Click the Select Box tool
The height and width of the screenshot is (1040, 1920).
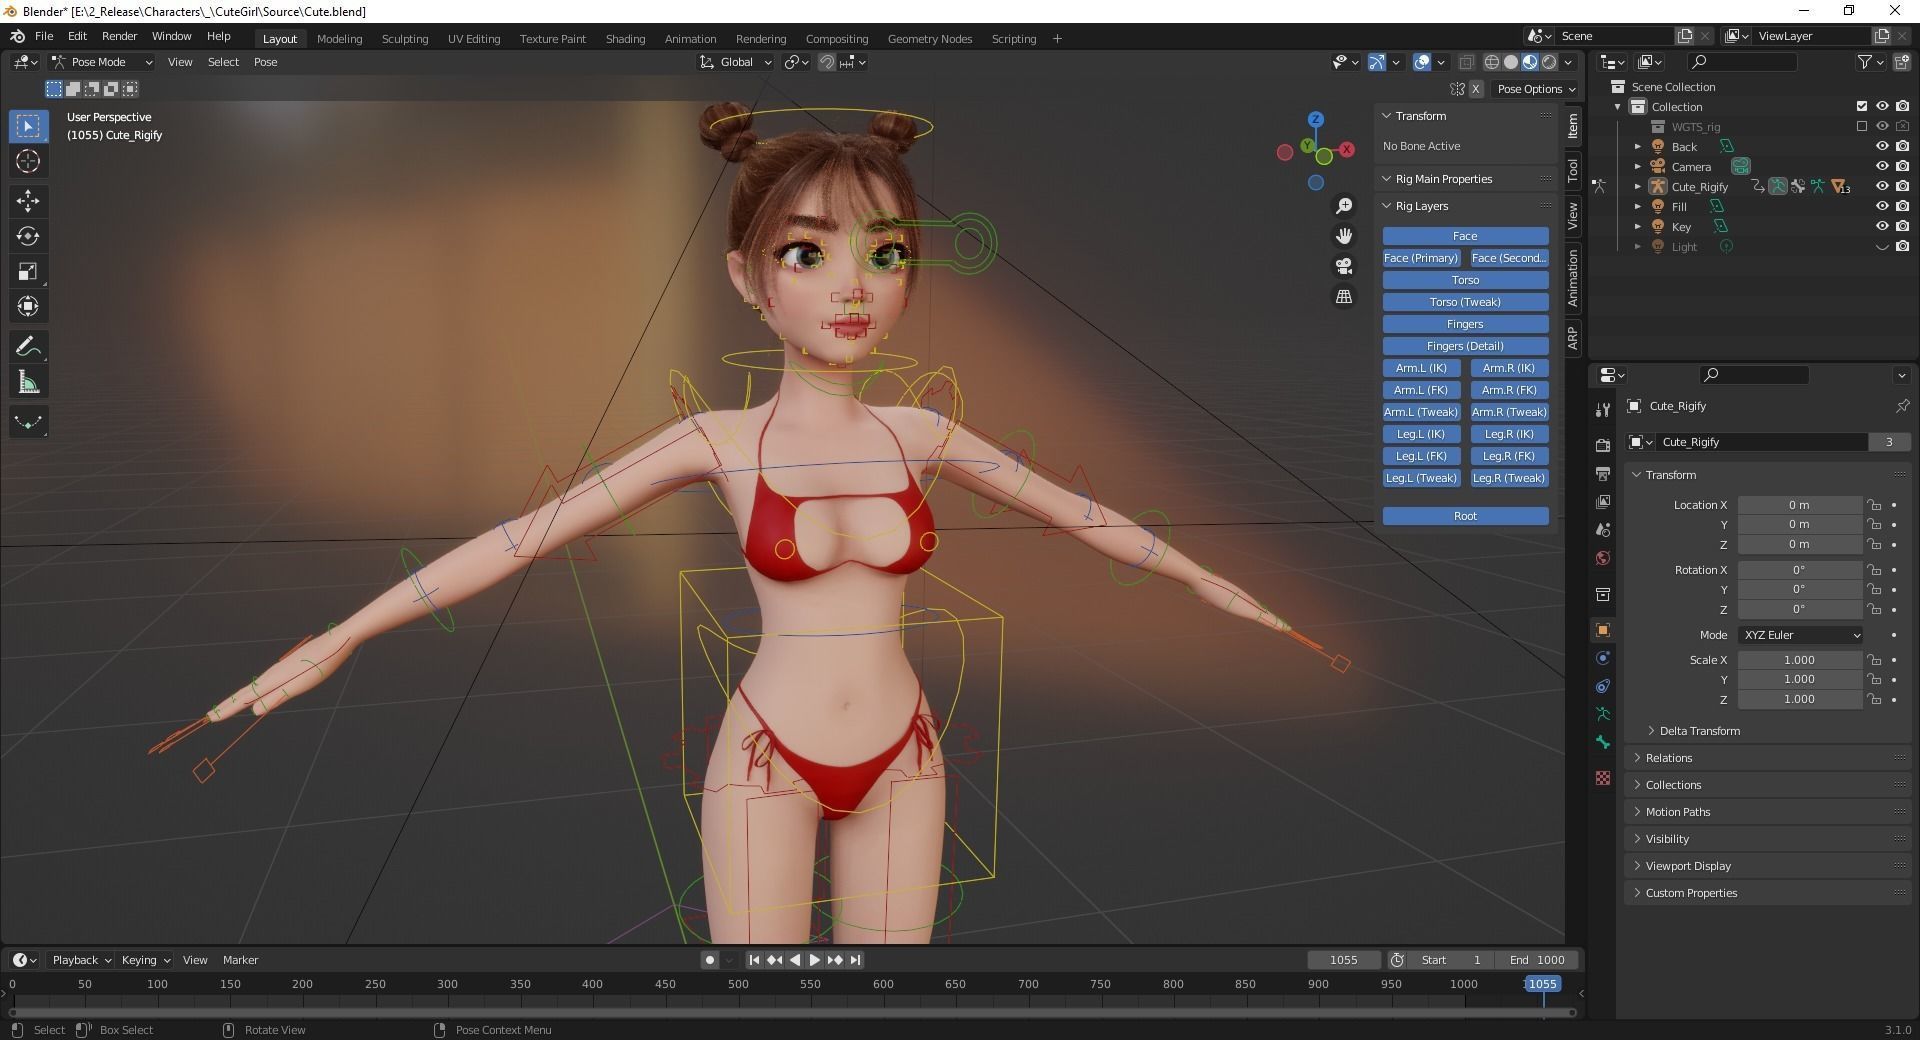28,126
